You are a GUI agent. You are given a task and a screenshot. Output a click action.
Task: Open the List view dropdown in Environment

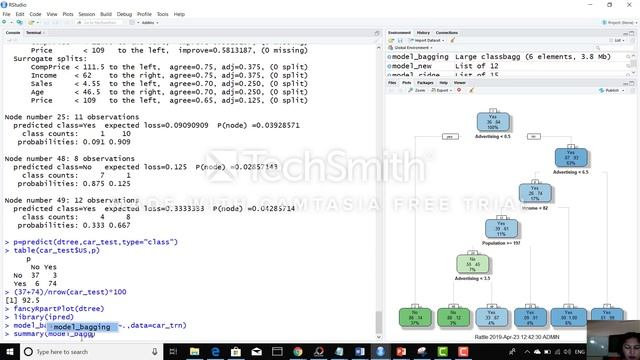tap(617, 40)
